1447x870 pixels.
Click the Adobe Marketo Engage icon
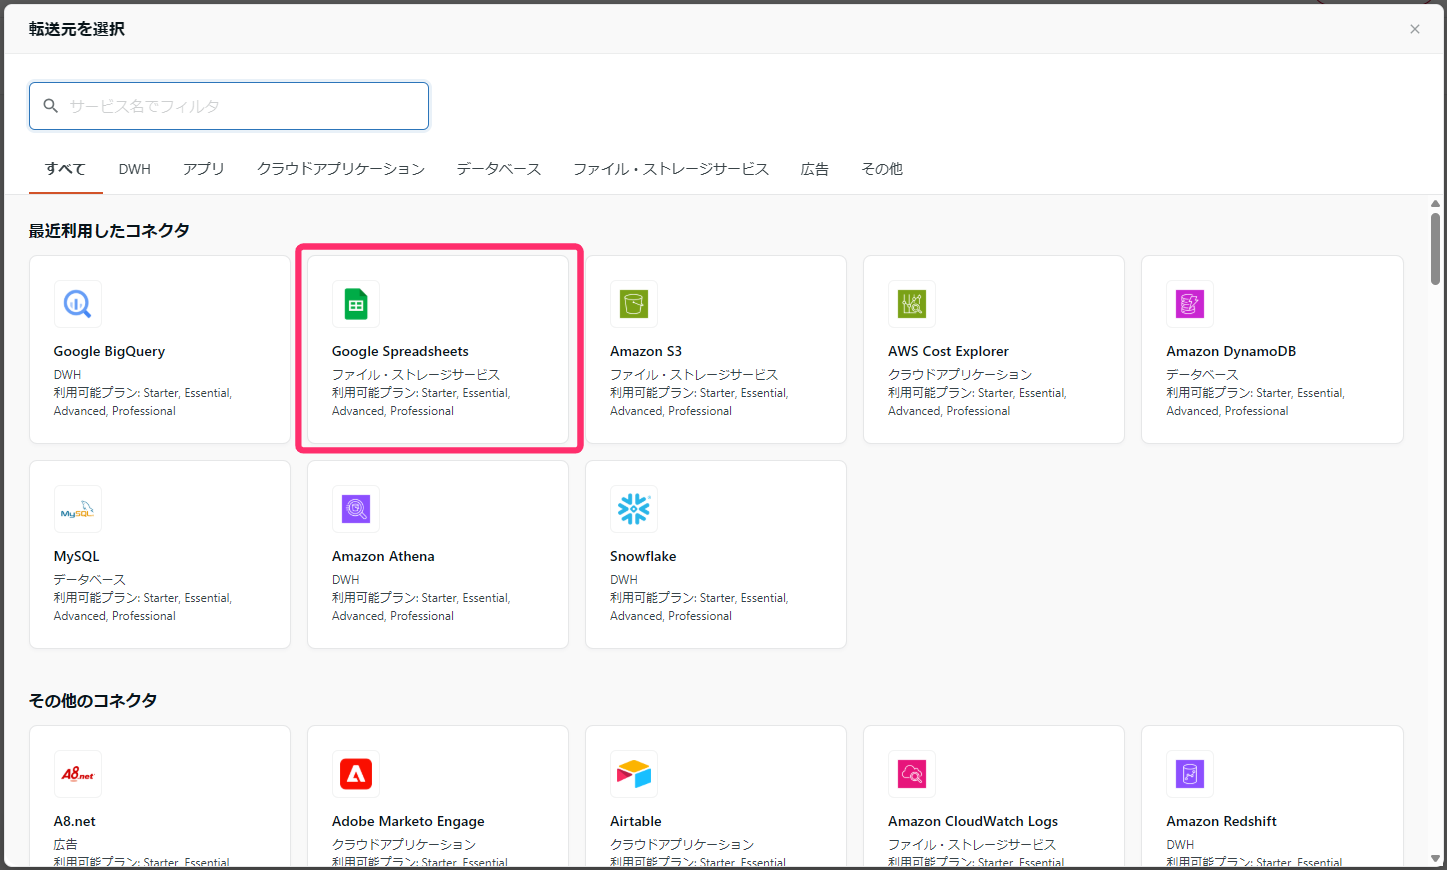point(356,774)
